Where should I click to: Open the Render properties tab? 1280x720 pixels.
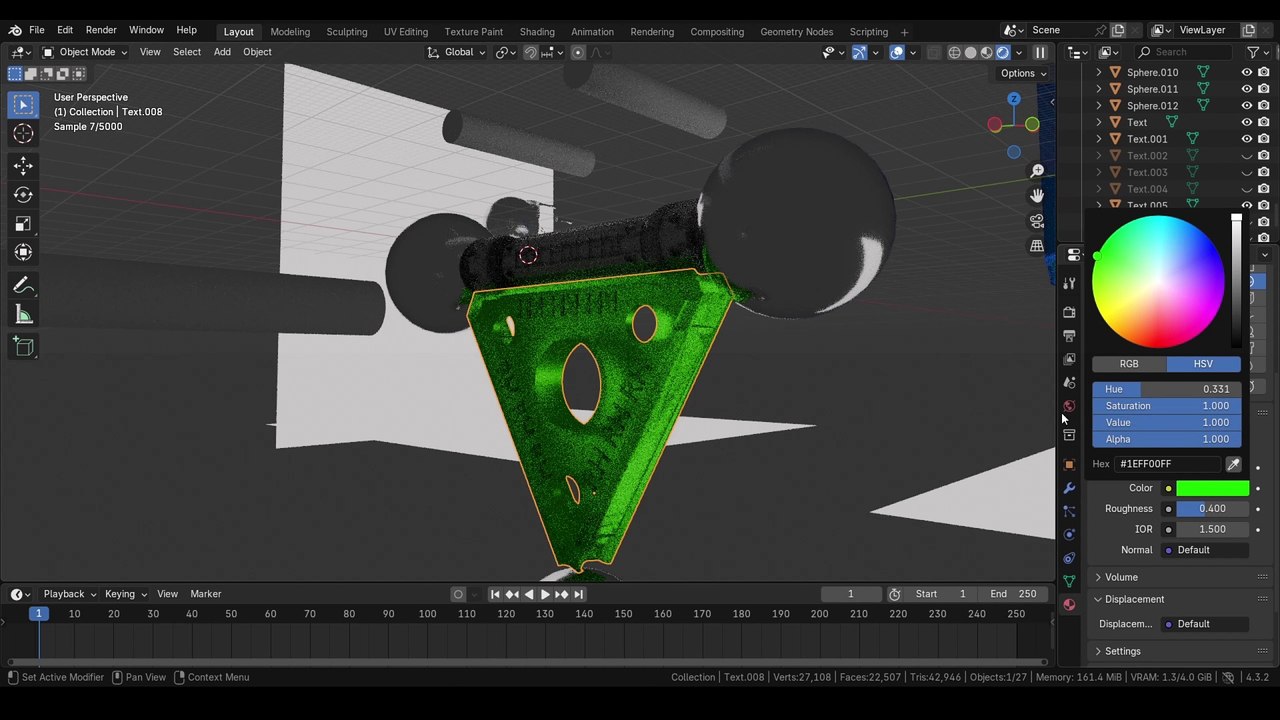point(1069,312)
